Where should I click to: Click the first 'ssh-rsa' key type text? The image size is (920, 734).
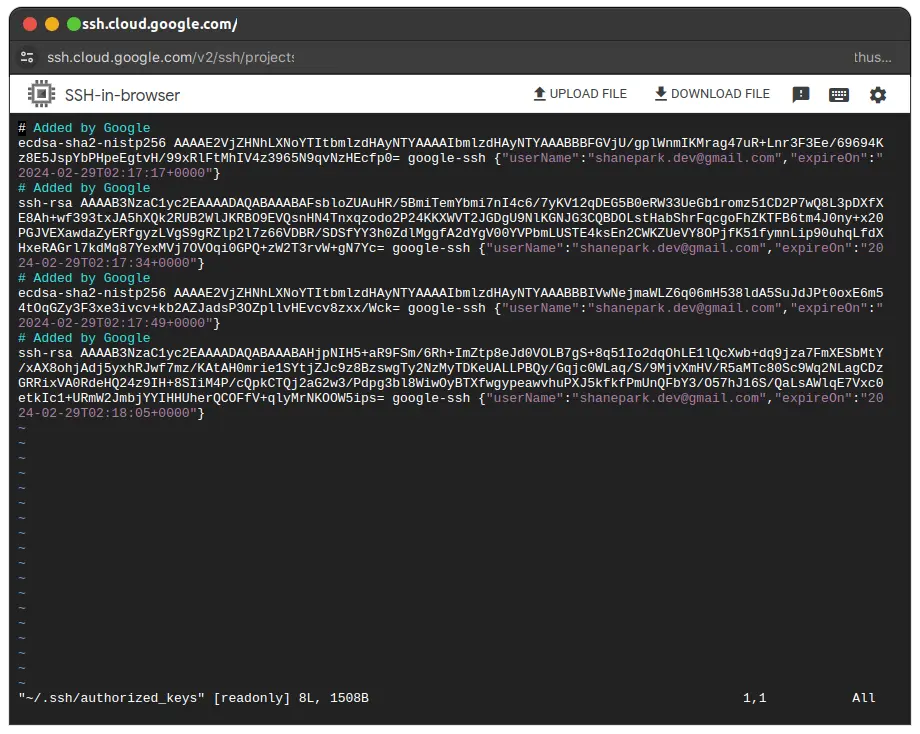tap(45, 203)
